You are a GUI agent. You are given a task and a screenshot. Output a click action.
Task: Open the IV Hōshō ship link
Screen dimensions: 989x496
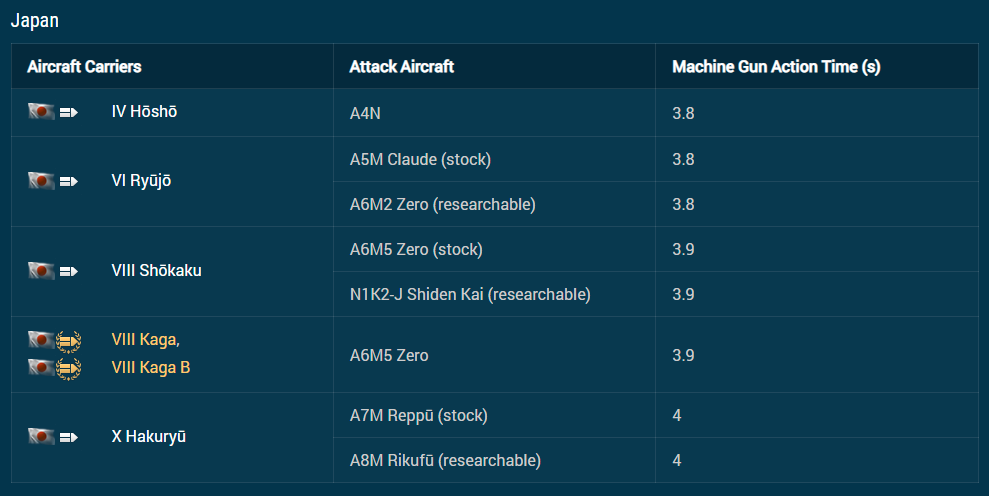click(144, 112)
